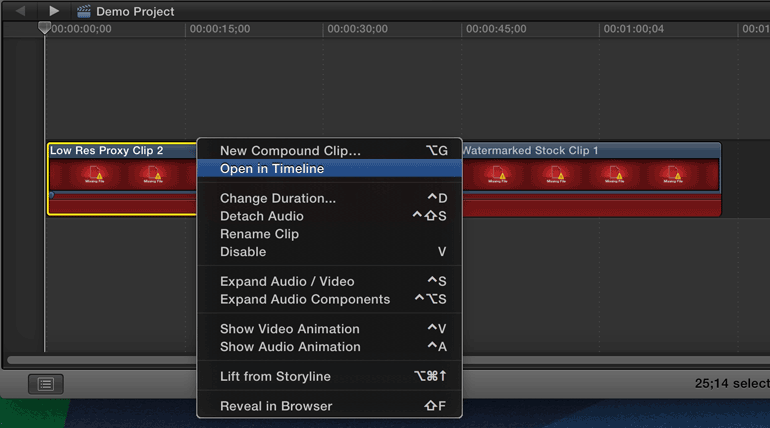Click the Demo Project clapperboard icon
The image size is (770, 428).
pos(84,11)
